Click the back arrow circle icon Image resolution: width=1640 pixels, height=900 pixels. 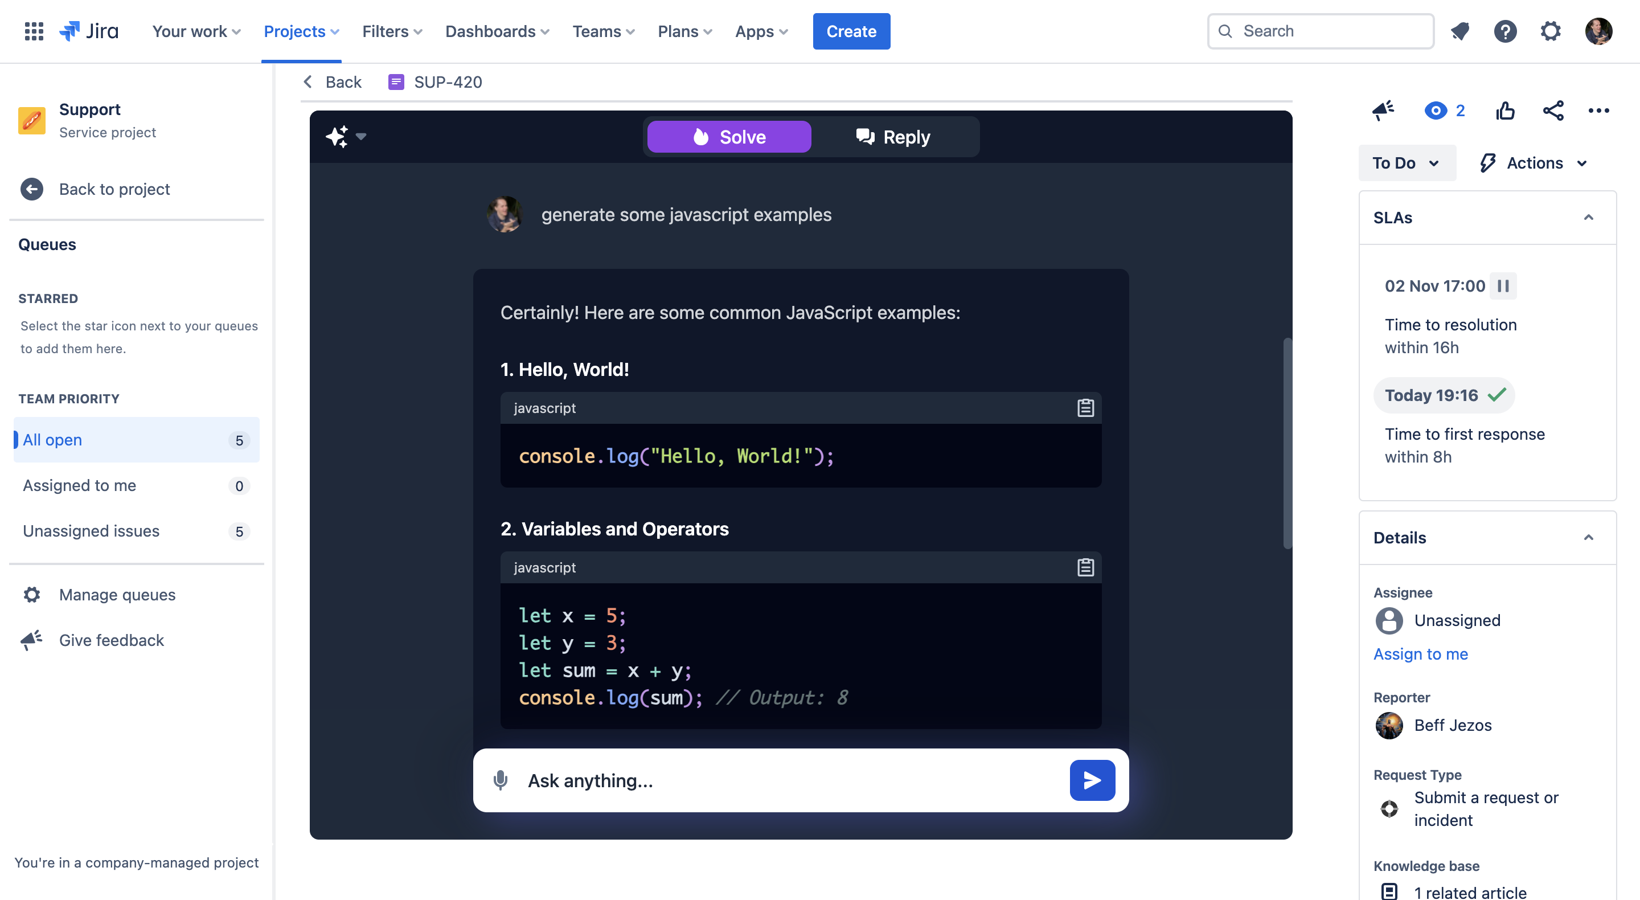click(32, 189)
